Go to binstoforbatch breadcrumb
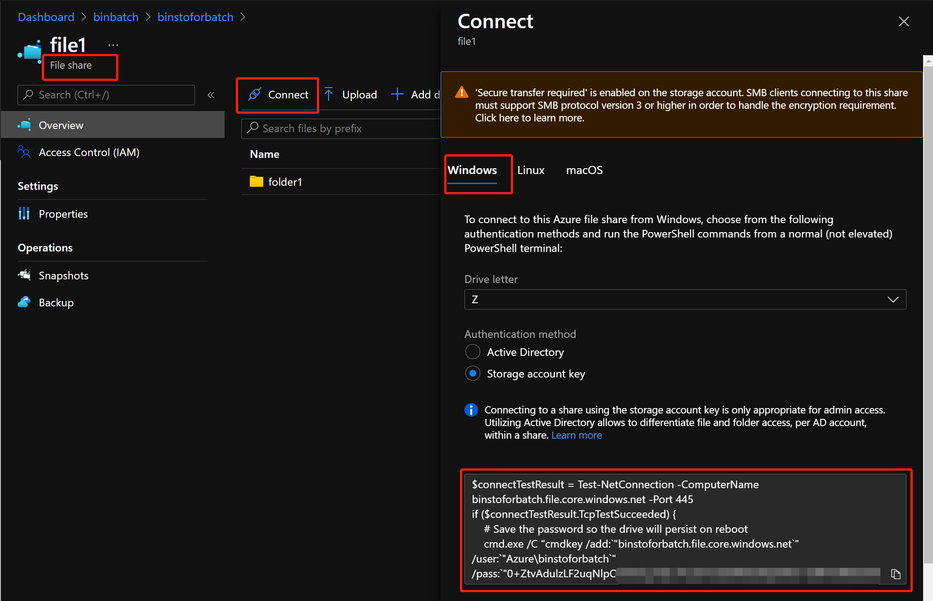This screenshot has width=933, height=601. click(x=195, y=17)
